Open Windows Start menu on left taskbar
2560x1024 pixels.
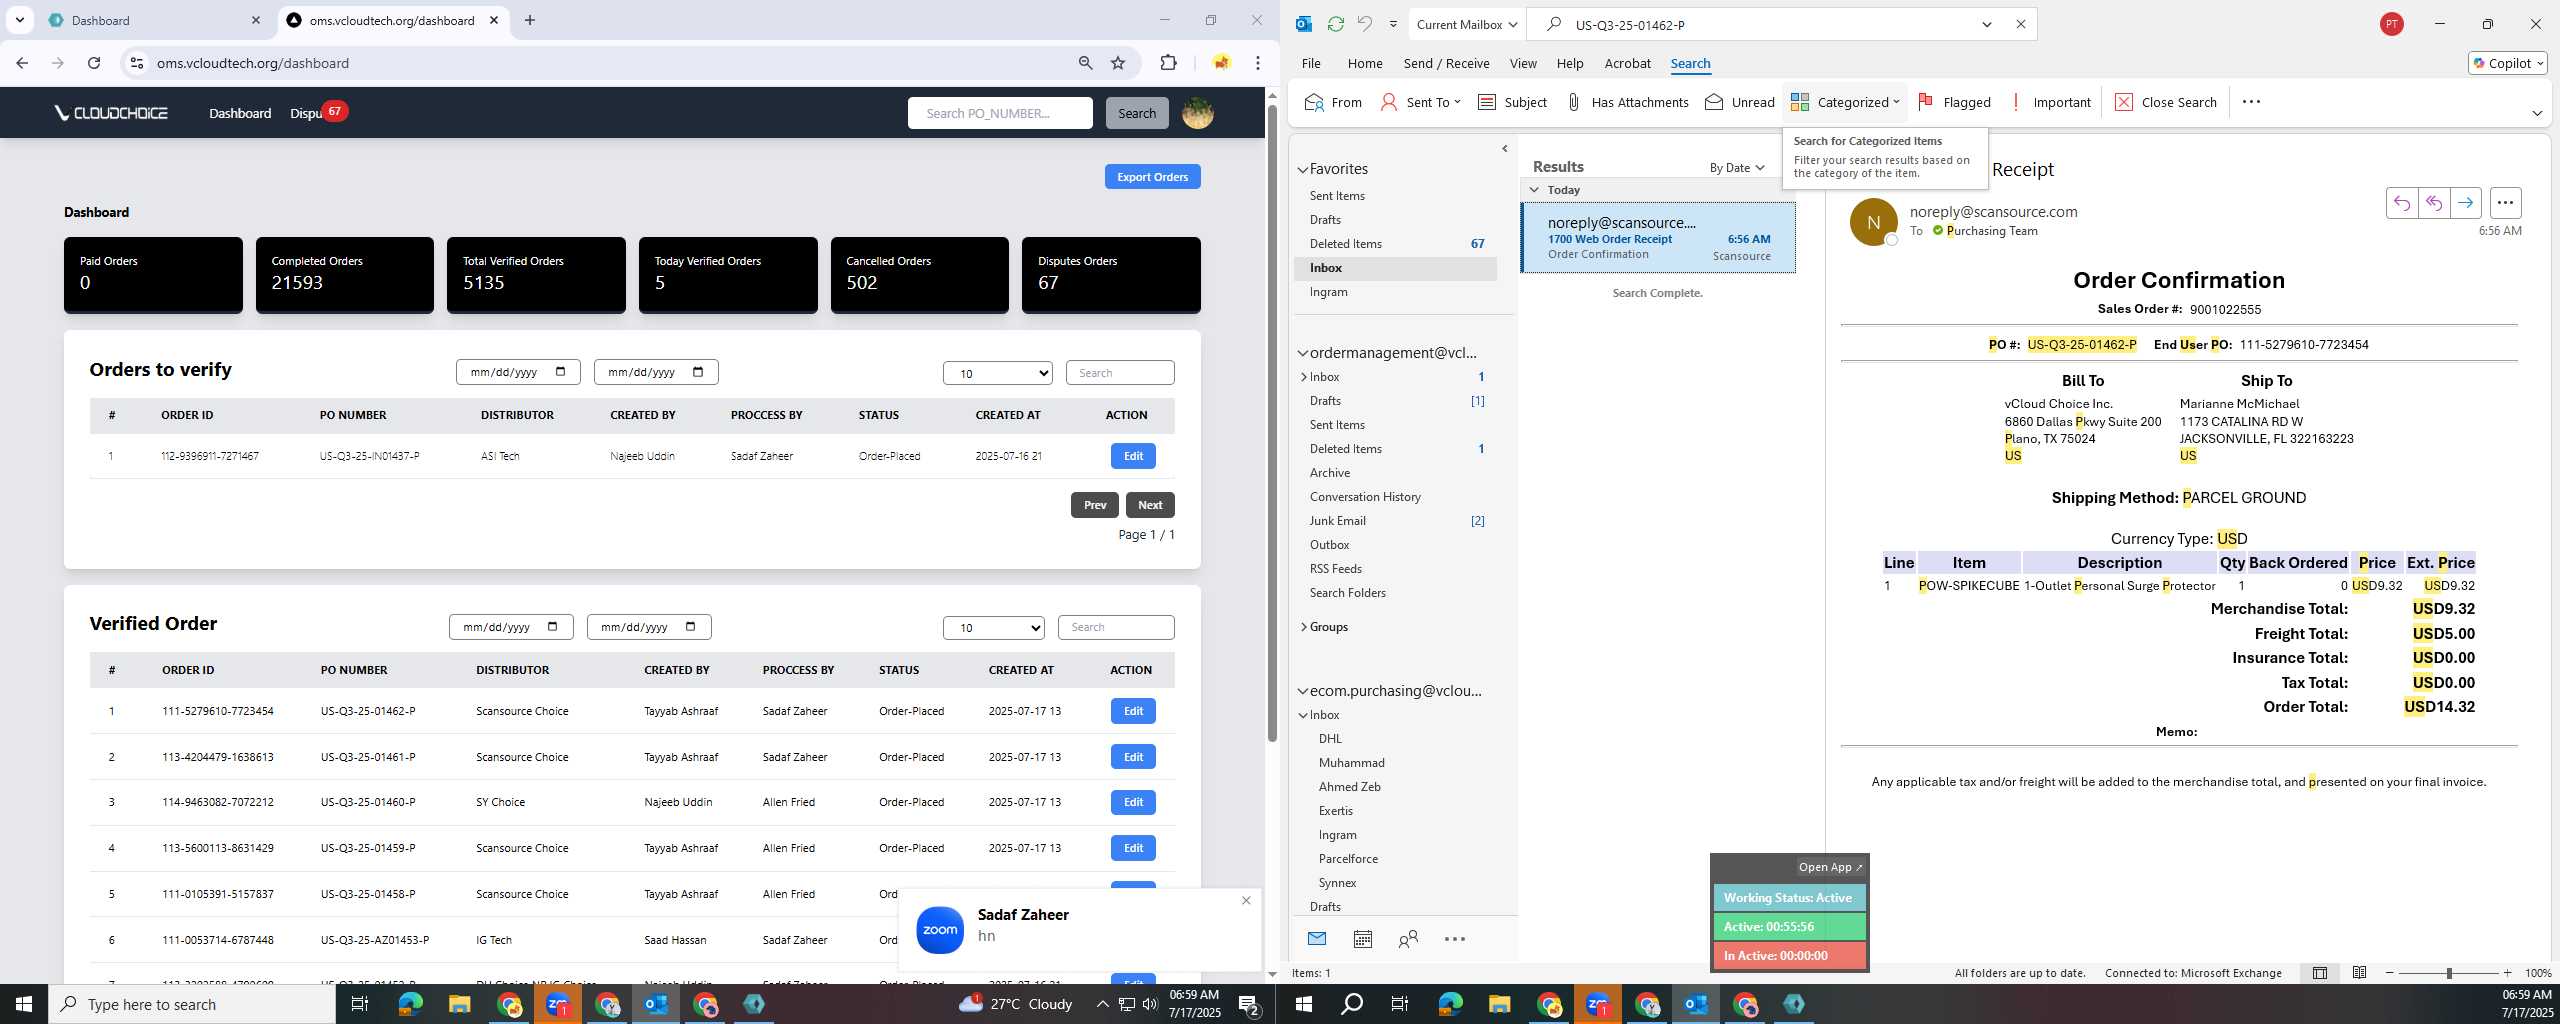click(24, 1004)
